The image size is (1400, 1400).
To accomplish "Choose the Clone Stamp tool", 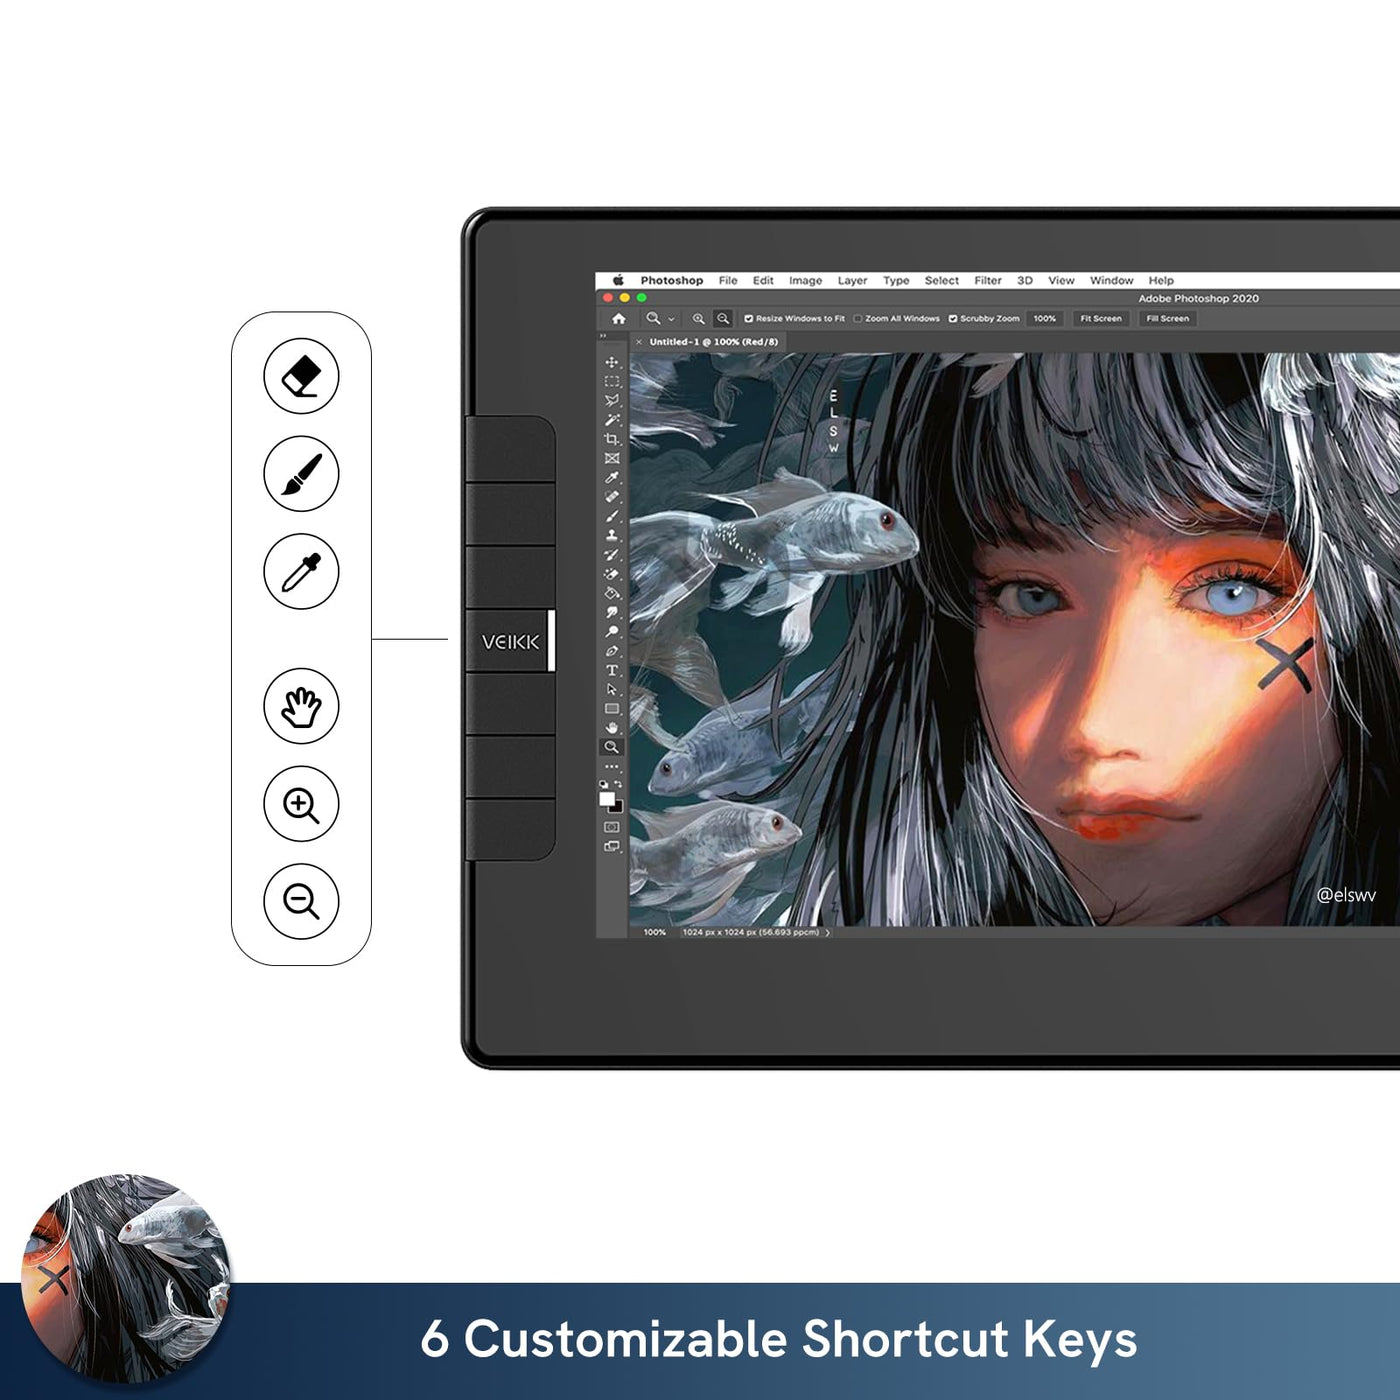I will click(x=611, y=535).
